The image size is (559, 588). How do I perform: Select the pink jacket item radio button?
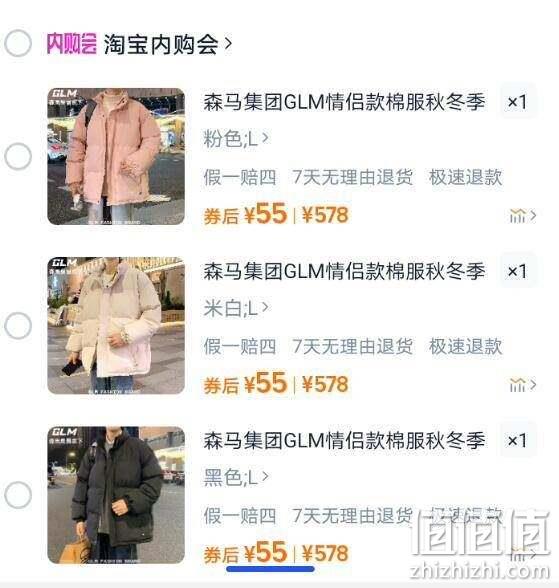(18, 156)
